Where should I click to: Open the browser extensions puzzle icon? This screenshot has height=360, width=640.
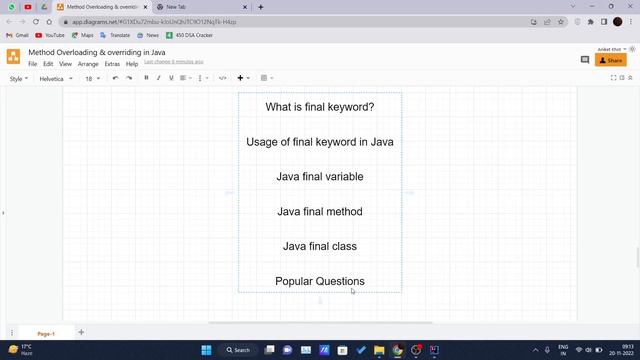591,22
